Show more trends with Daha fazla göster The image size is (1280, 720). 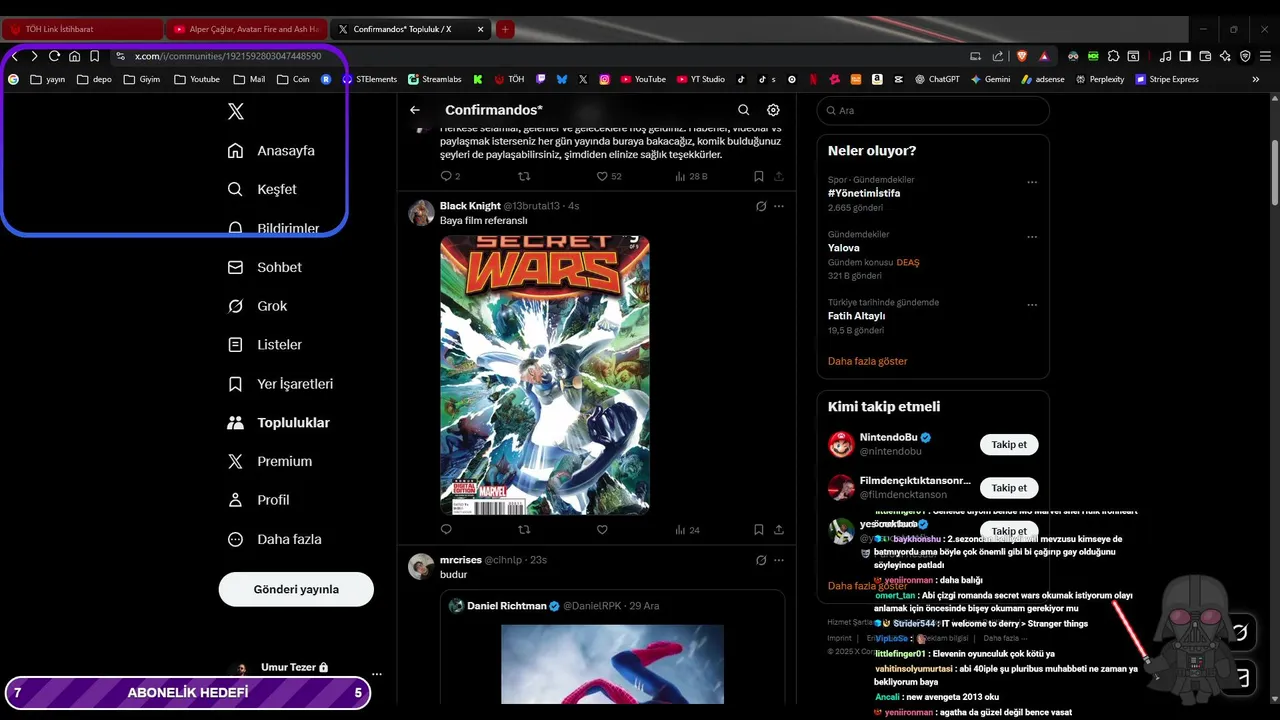pyautogui.click(x=868, y=361)
